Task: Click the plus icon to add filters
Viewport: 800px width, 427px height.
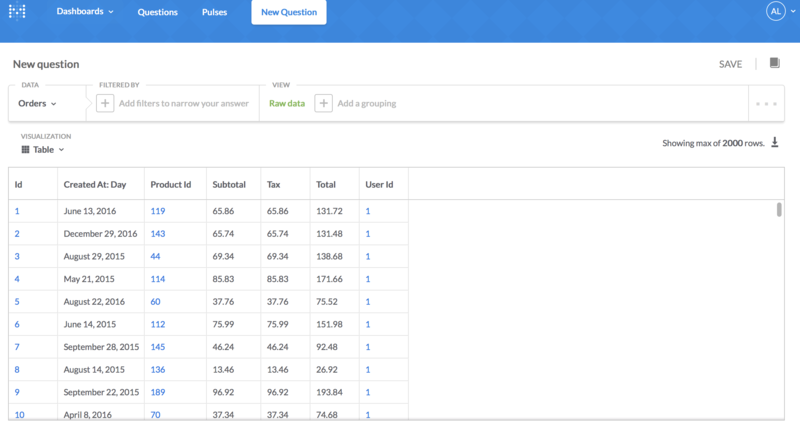Action: coord(105,103)
